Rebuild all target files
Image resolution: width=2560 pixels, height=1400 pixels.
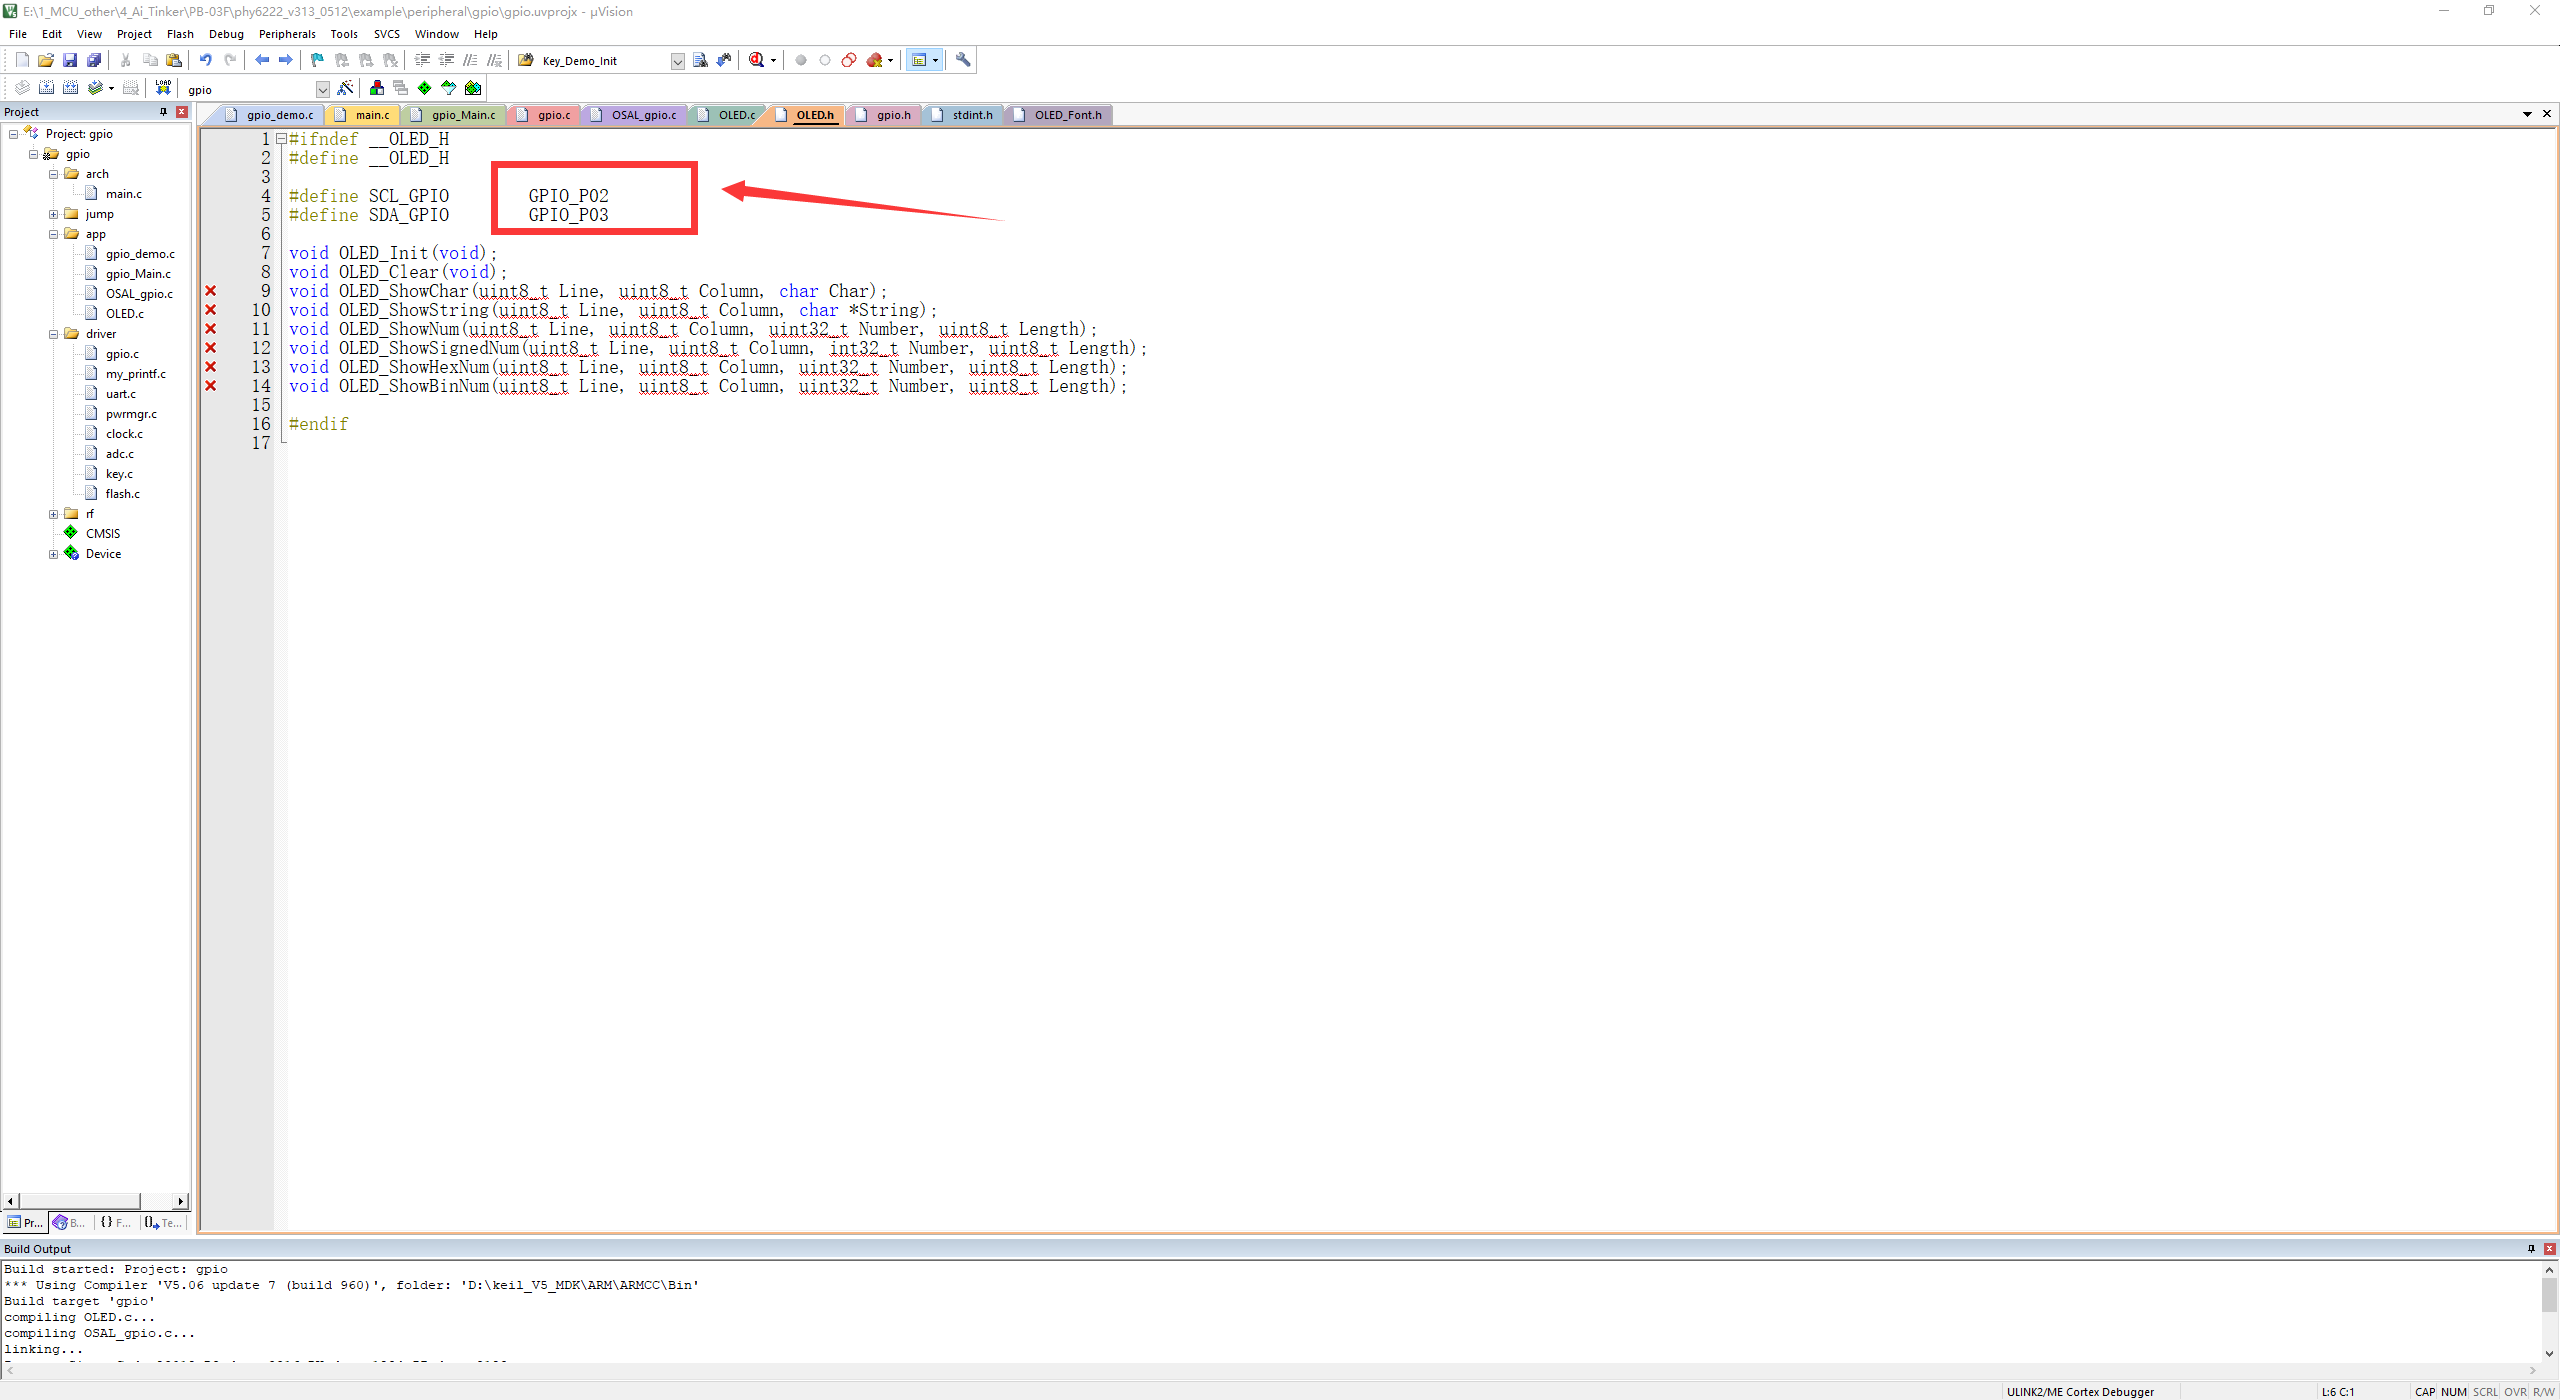click(70, 88)
